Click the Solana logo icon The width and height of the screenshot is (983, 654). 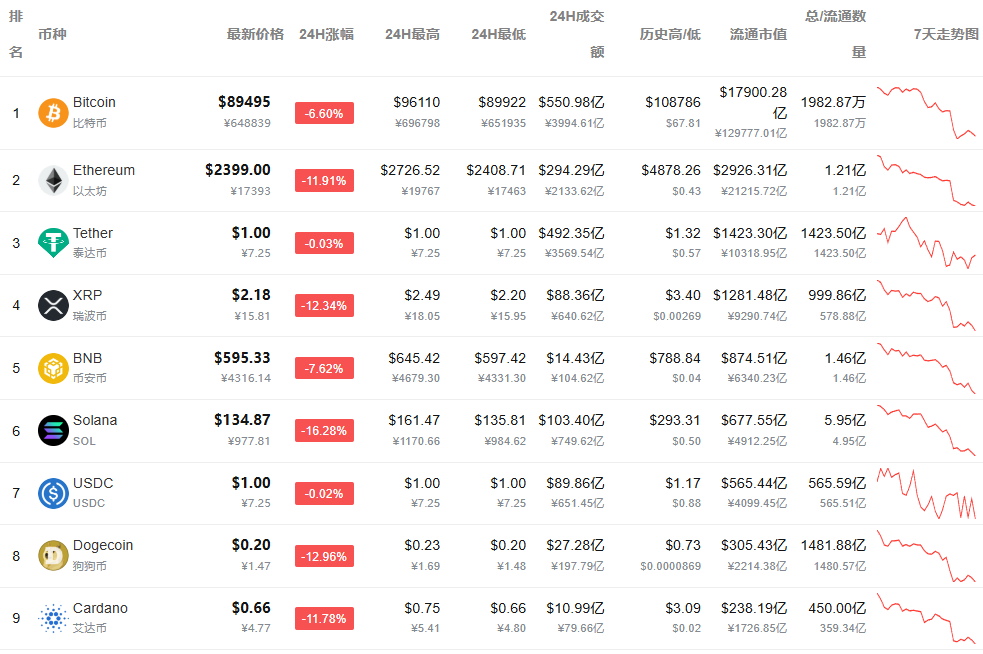(53, 430)
